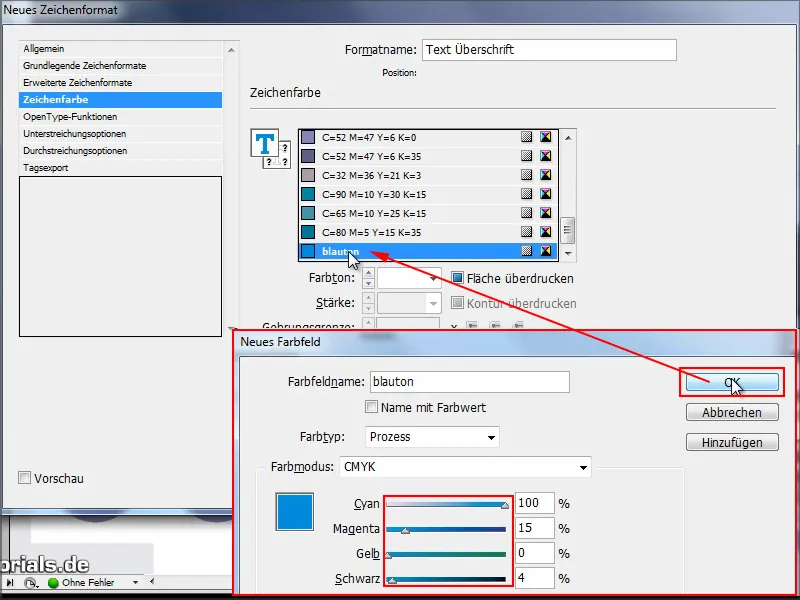Decrease Farbton value with stepper down arrow

tap(368, 284)
